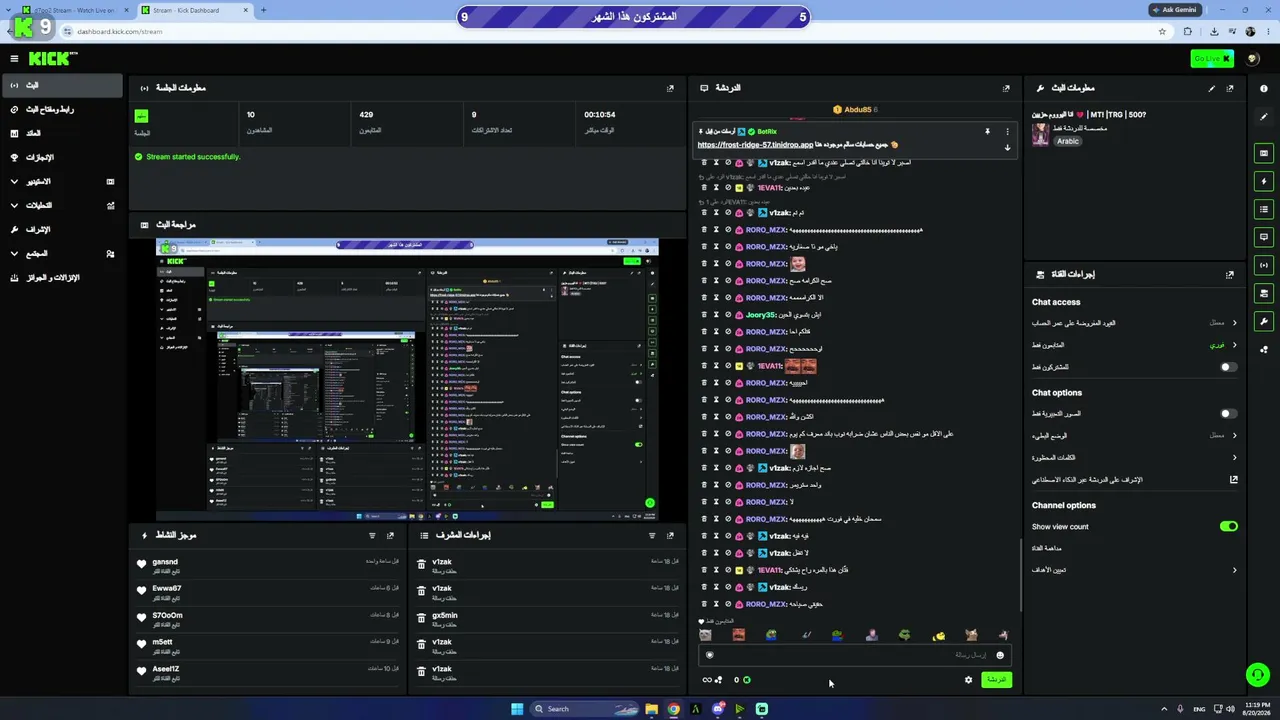The width and height of the screenshot is (1280, 720).
Task: Open العائد (revenue) in the sidebar
Action: point(62,134)
